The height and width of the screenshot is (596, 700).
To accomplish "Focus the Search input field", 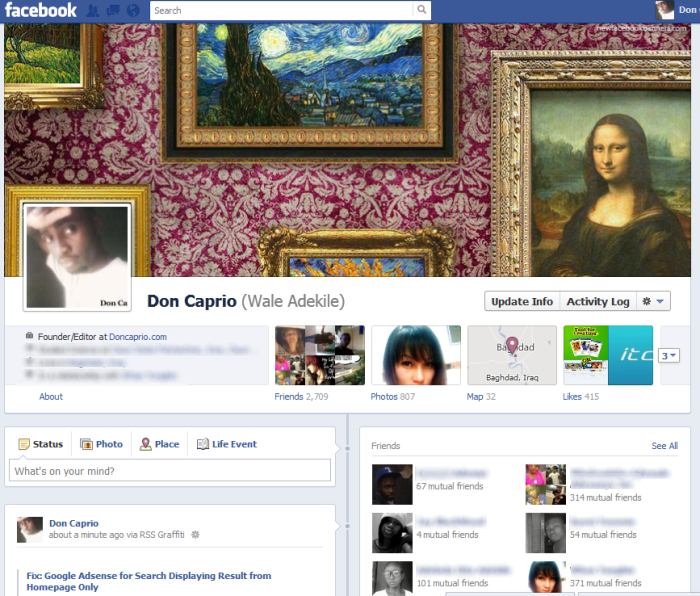I will [282, 10].
